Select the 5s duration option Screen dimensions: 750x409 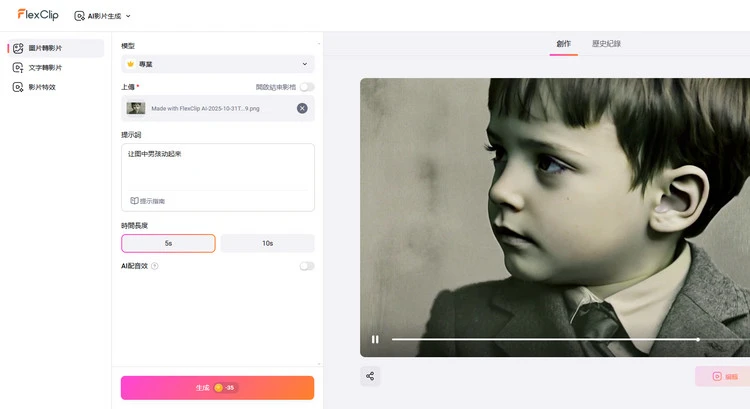tap(168, 243)
